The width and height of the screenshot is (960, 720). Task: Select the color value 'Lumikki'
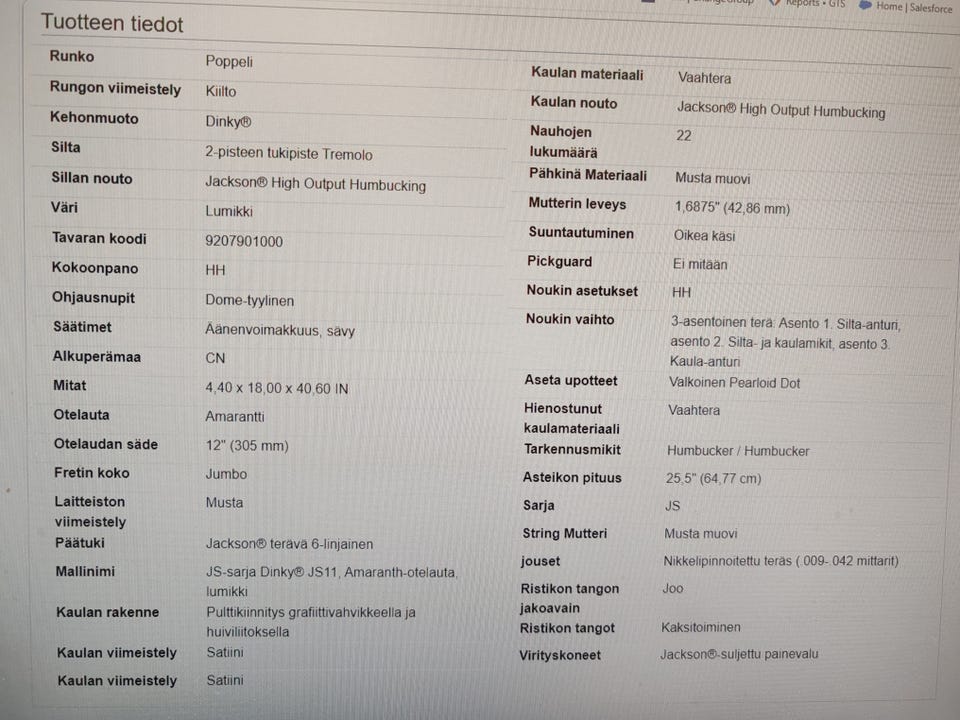coord(229,211)
